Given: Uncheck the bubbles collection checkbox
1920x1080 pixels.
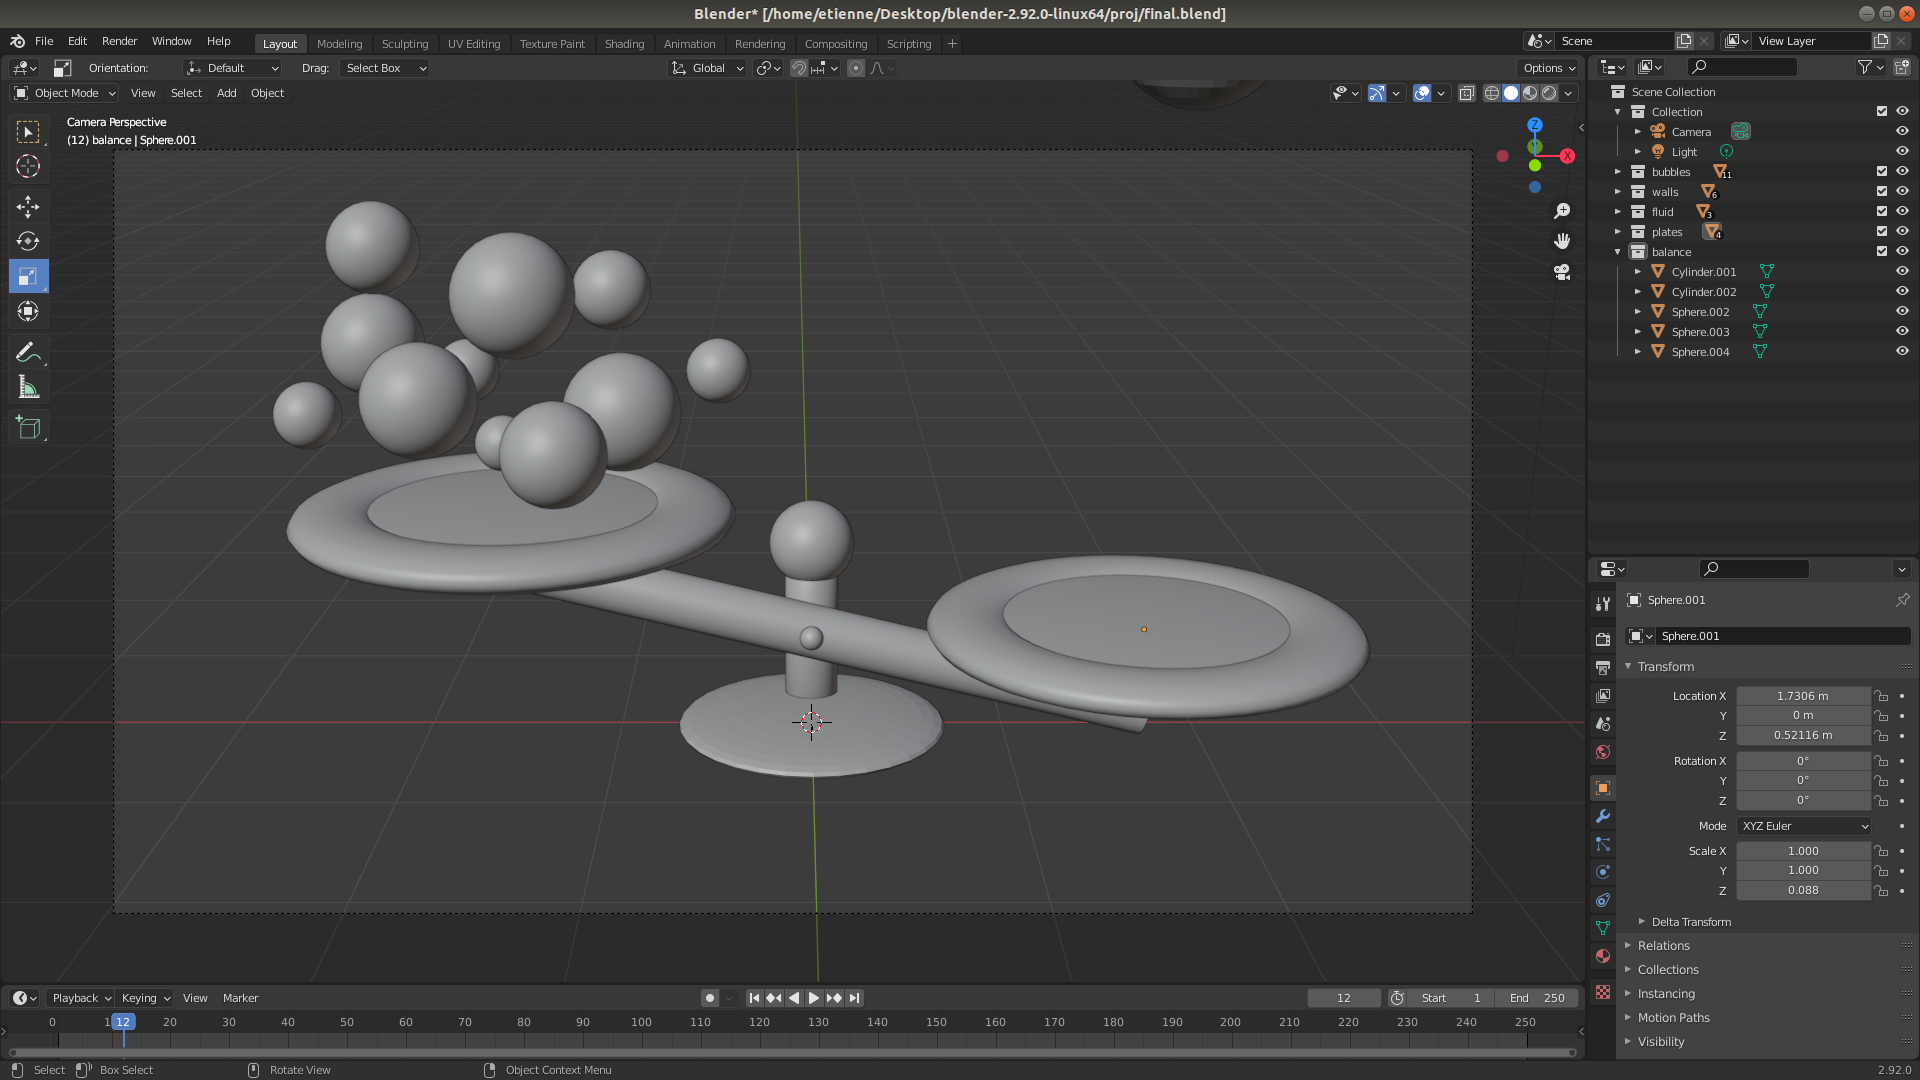Looking at the screenshot, I should tap(1881, 171).
